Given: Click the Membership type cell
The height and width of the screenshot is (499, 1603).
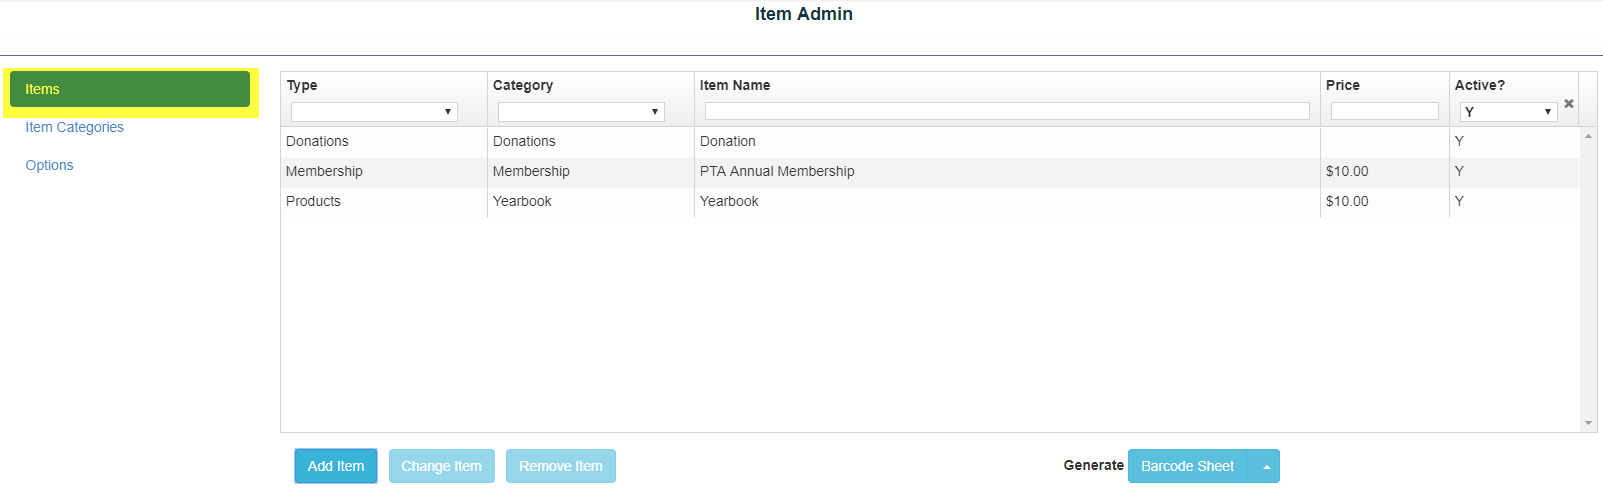Looking at the screenshot, I should point(384,172).
